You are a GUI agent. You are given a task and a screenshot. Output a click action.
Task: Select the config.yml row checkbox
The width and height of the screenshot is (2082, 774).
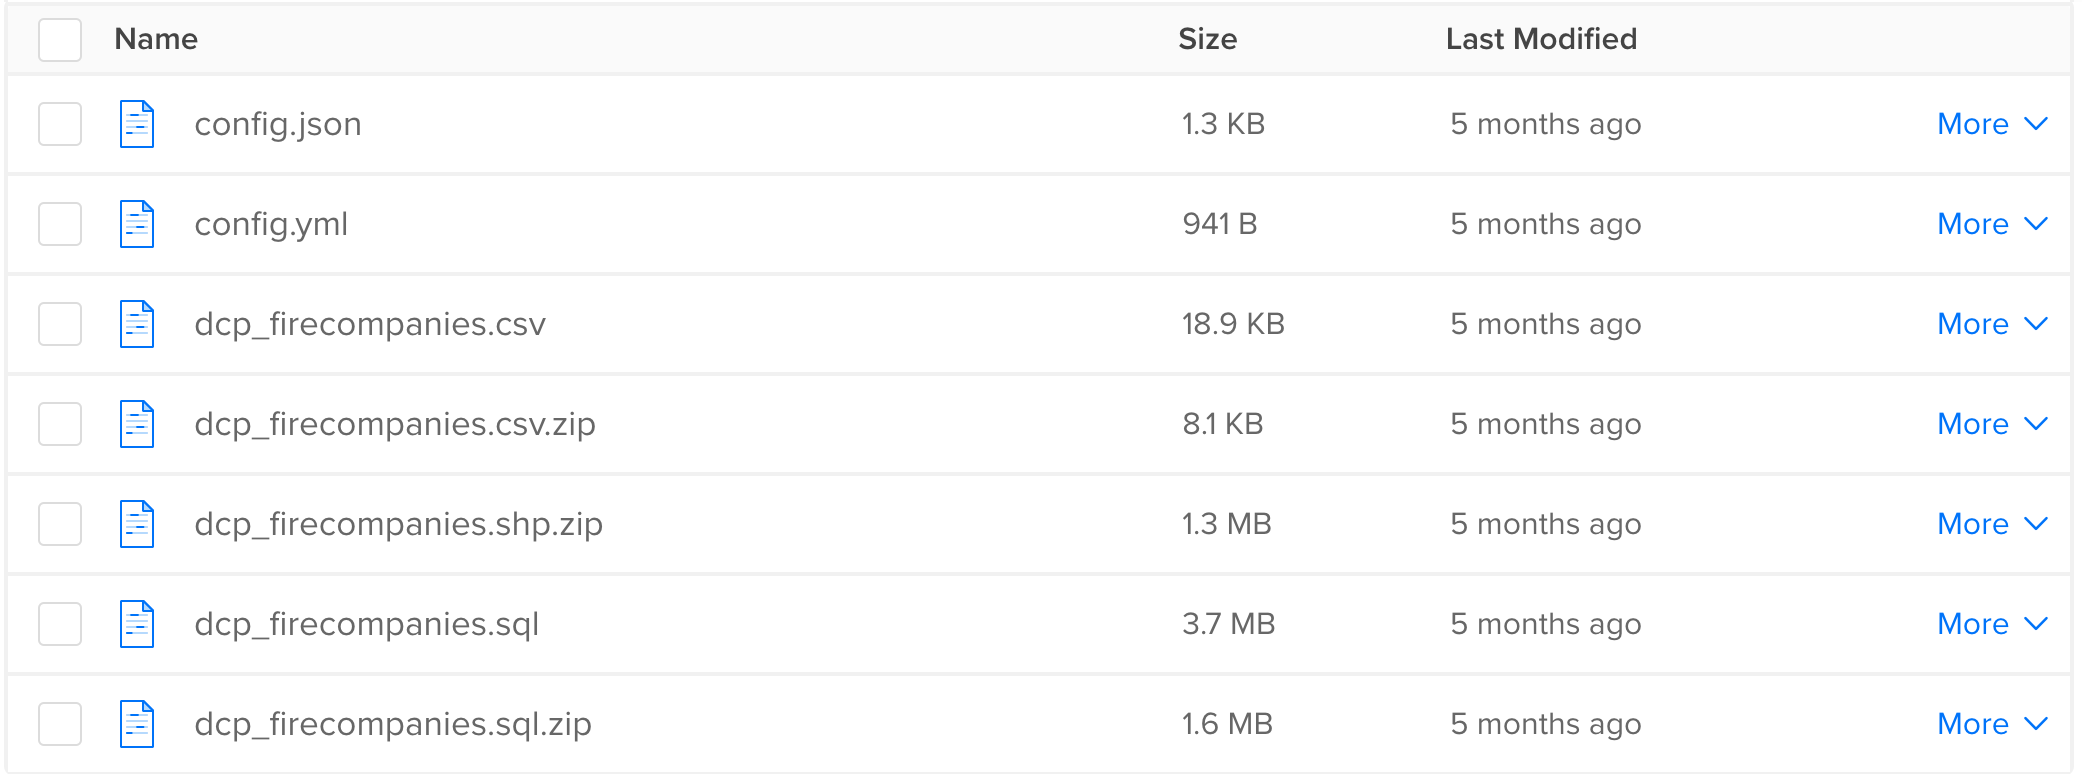pyautogui.click(x=60, y=224)
